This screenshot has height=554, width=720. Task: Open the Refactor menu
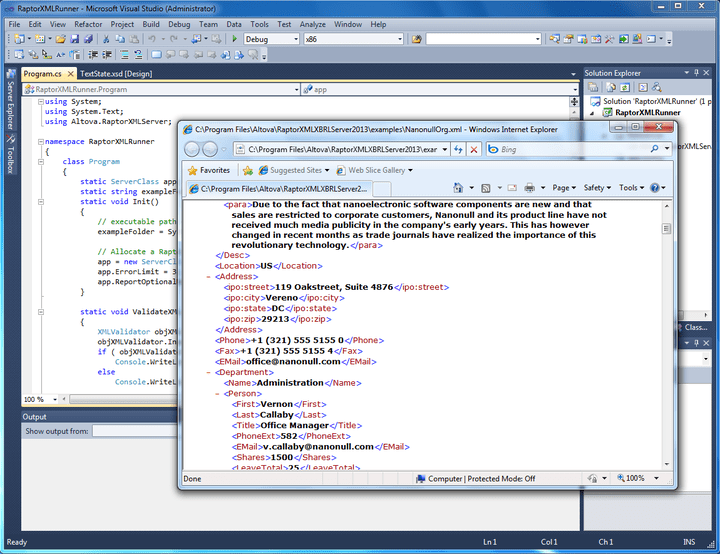tap(88, 24)
